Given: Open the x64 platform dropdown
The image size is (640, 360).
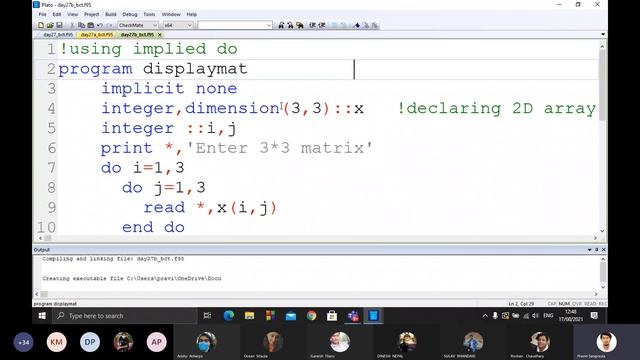Looking at the screenshot, I should [178, 25].
